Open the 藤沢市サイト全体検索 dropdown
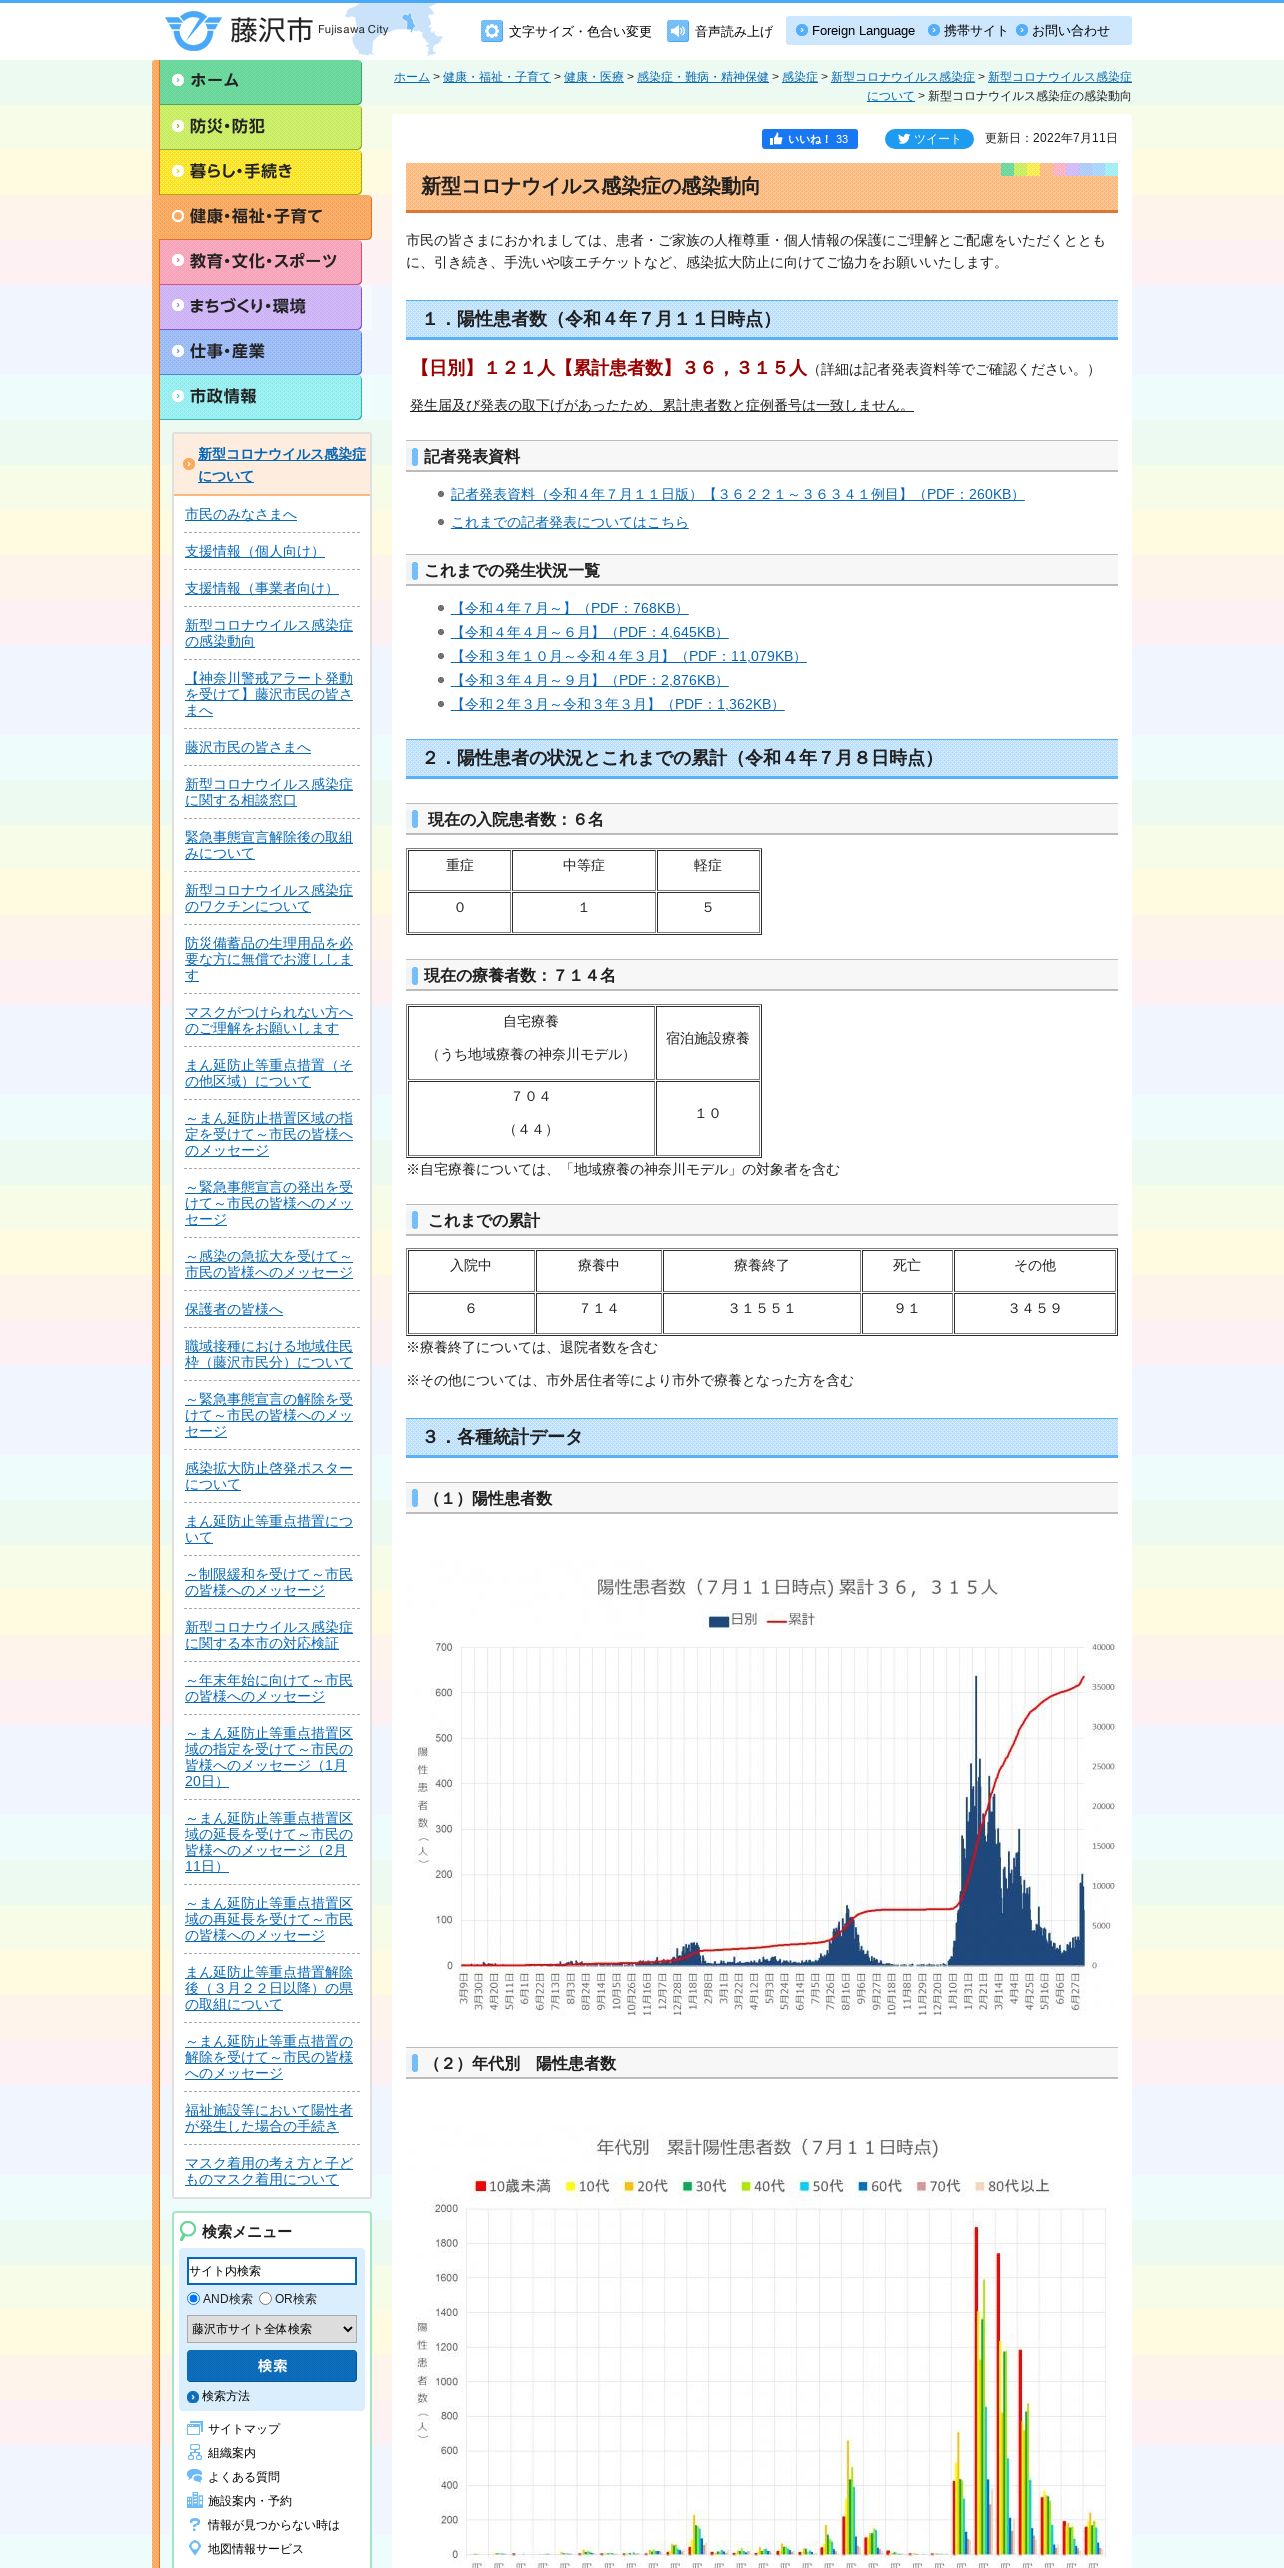The image size is (1284, 2568). coord(272,2329)
